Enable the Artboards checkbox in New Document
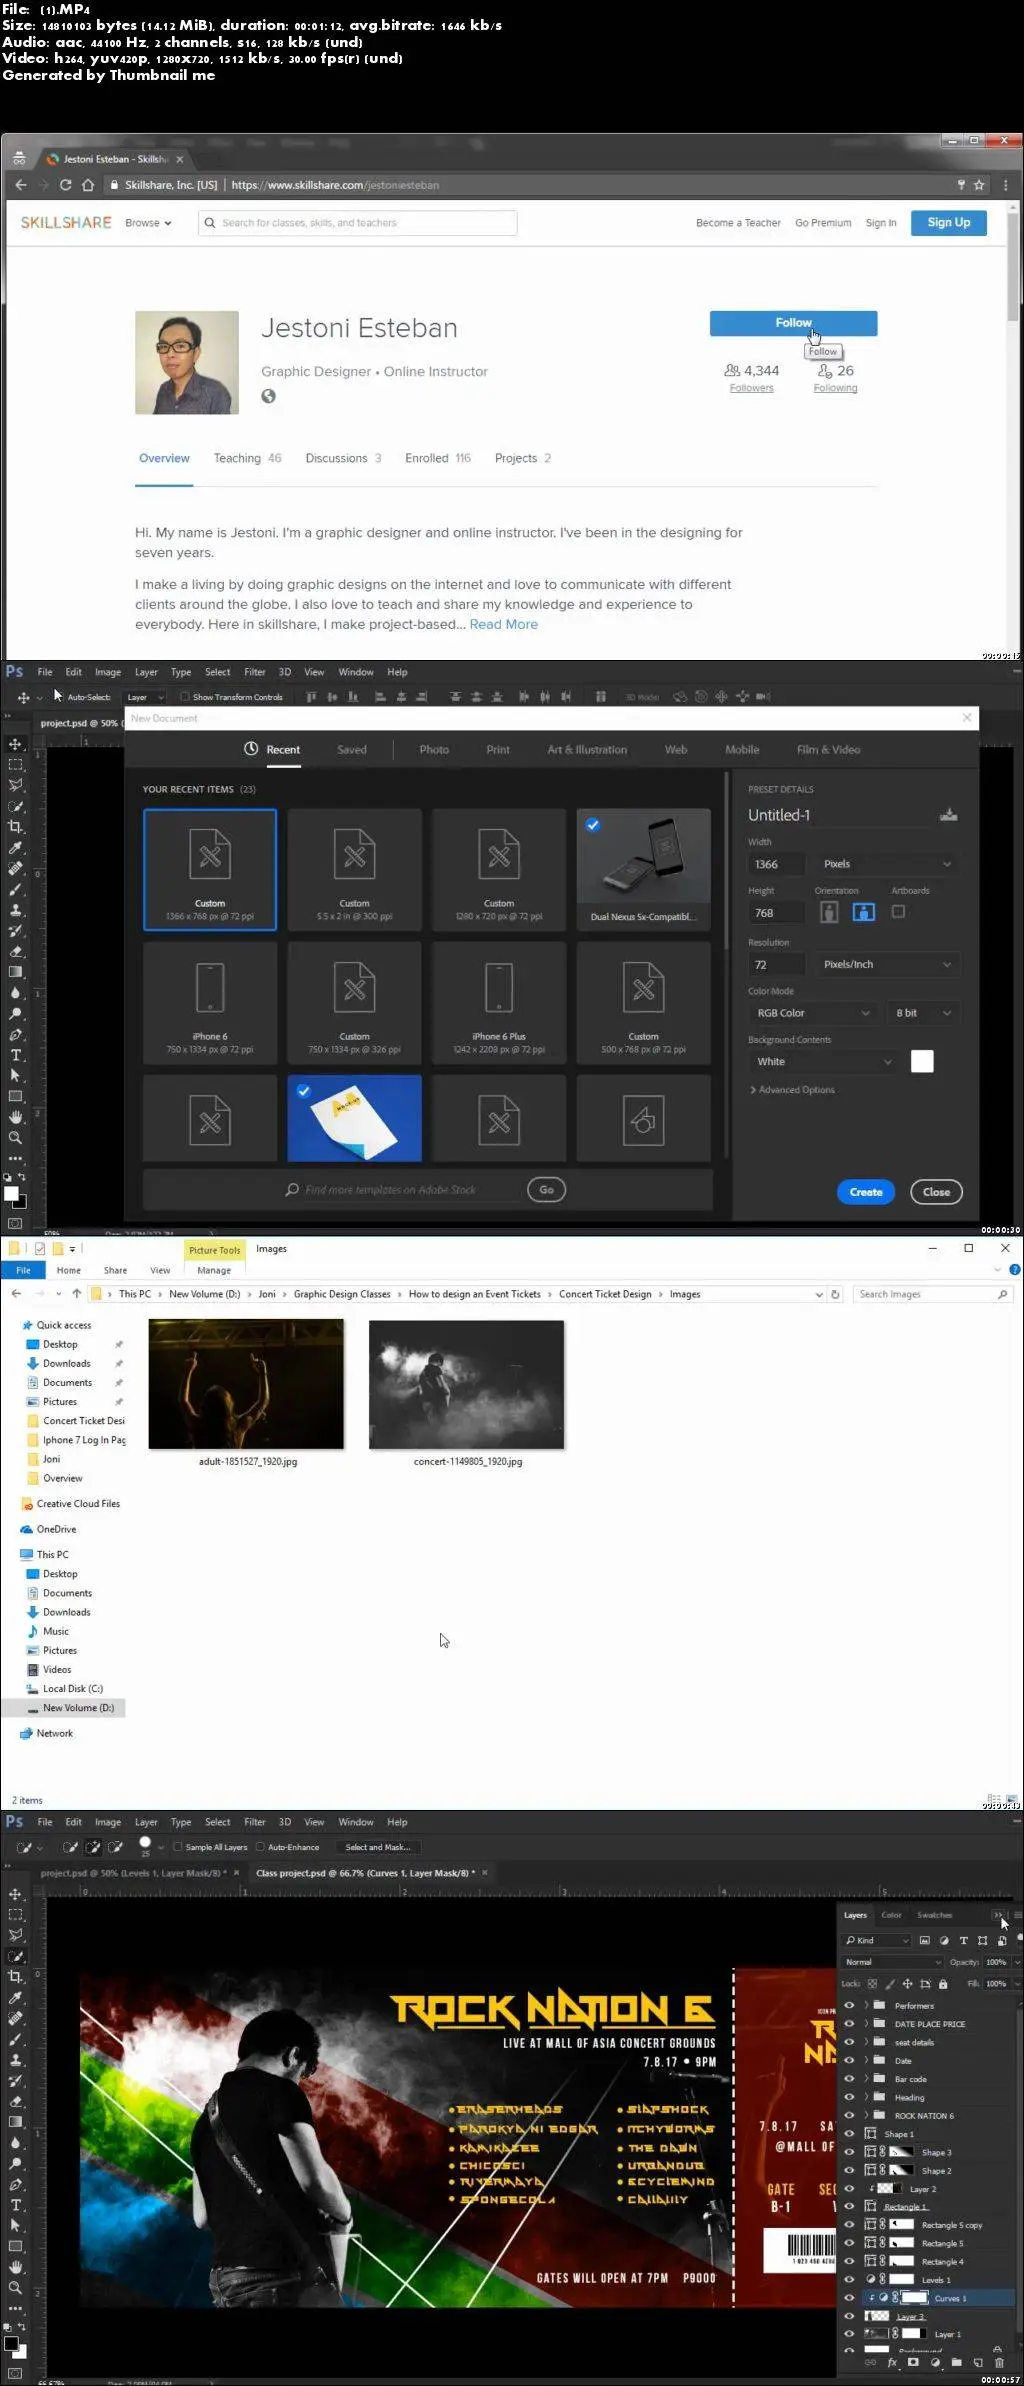Viewport: 1024px width, 2386px height. point(898,912)
